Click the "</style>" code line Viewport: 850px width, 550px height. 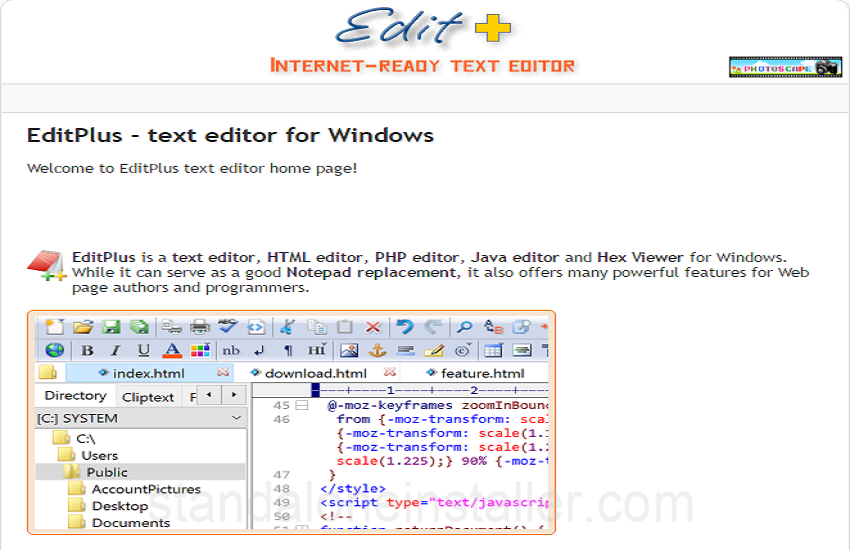click(x=353, y=488)
